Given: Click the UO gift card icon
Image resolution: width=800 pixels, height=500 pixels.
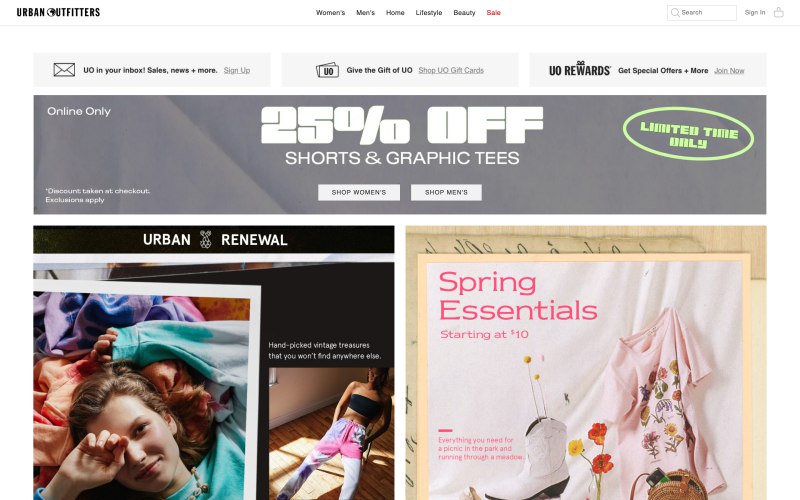Looking at the screenshot, I should [327, 70].
